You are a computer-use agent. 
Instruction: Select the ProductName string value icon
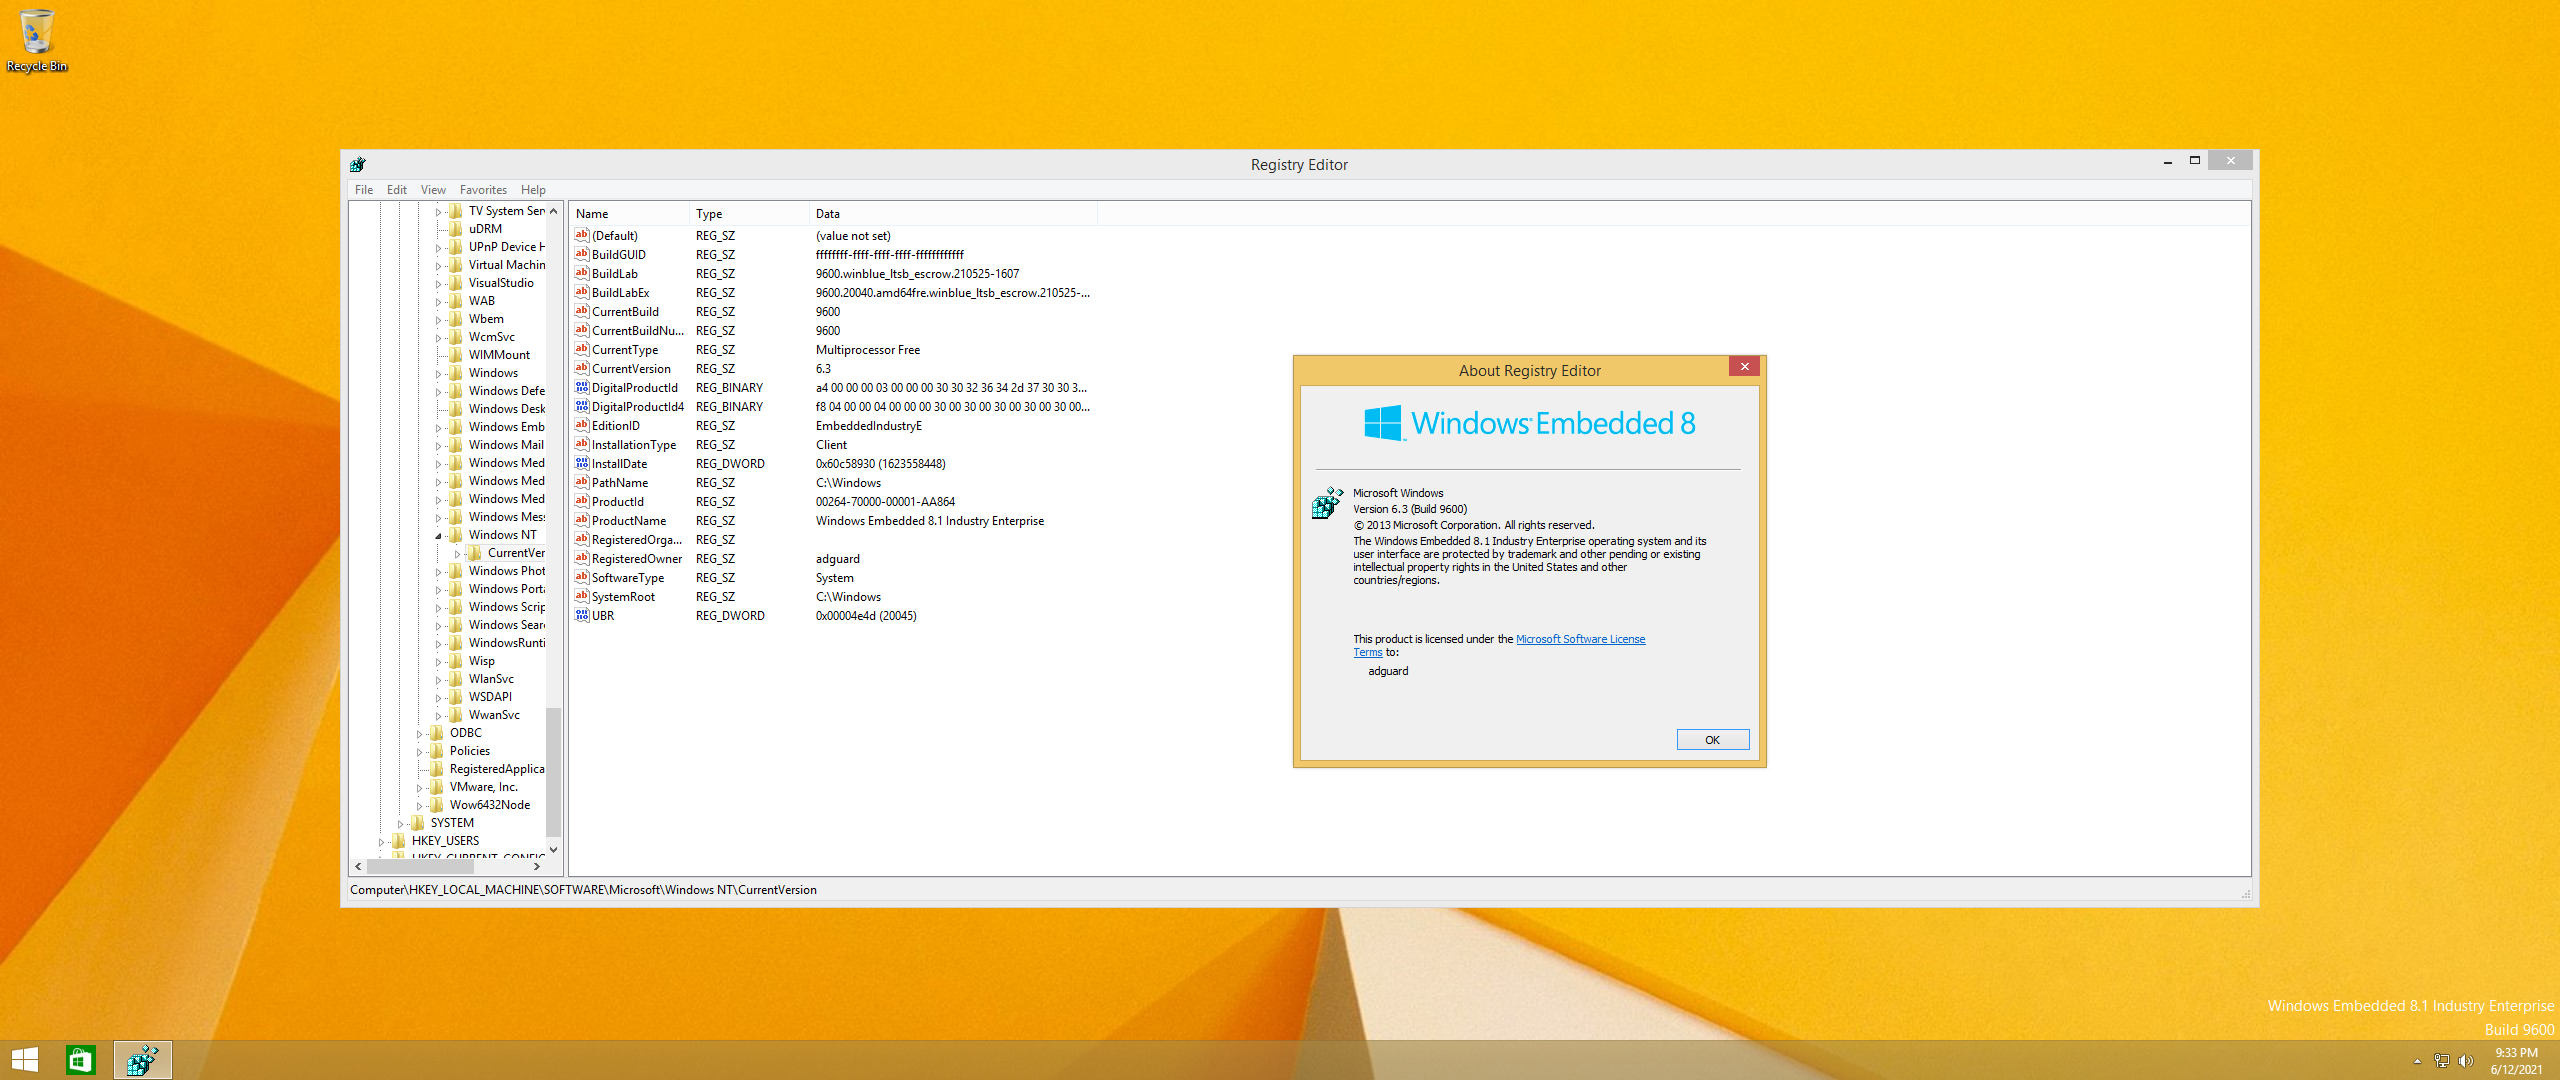click(x=582, y=521)
